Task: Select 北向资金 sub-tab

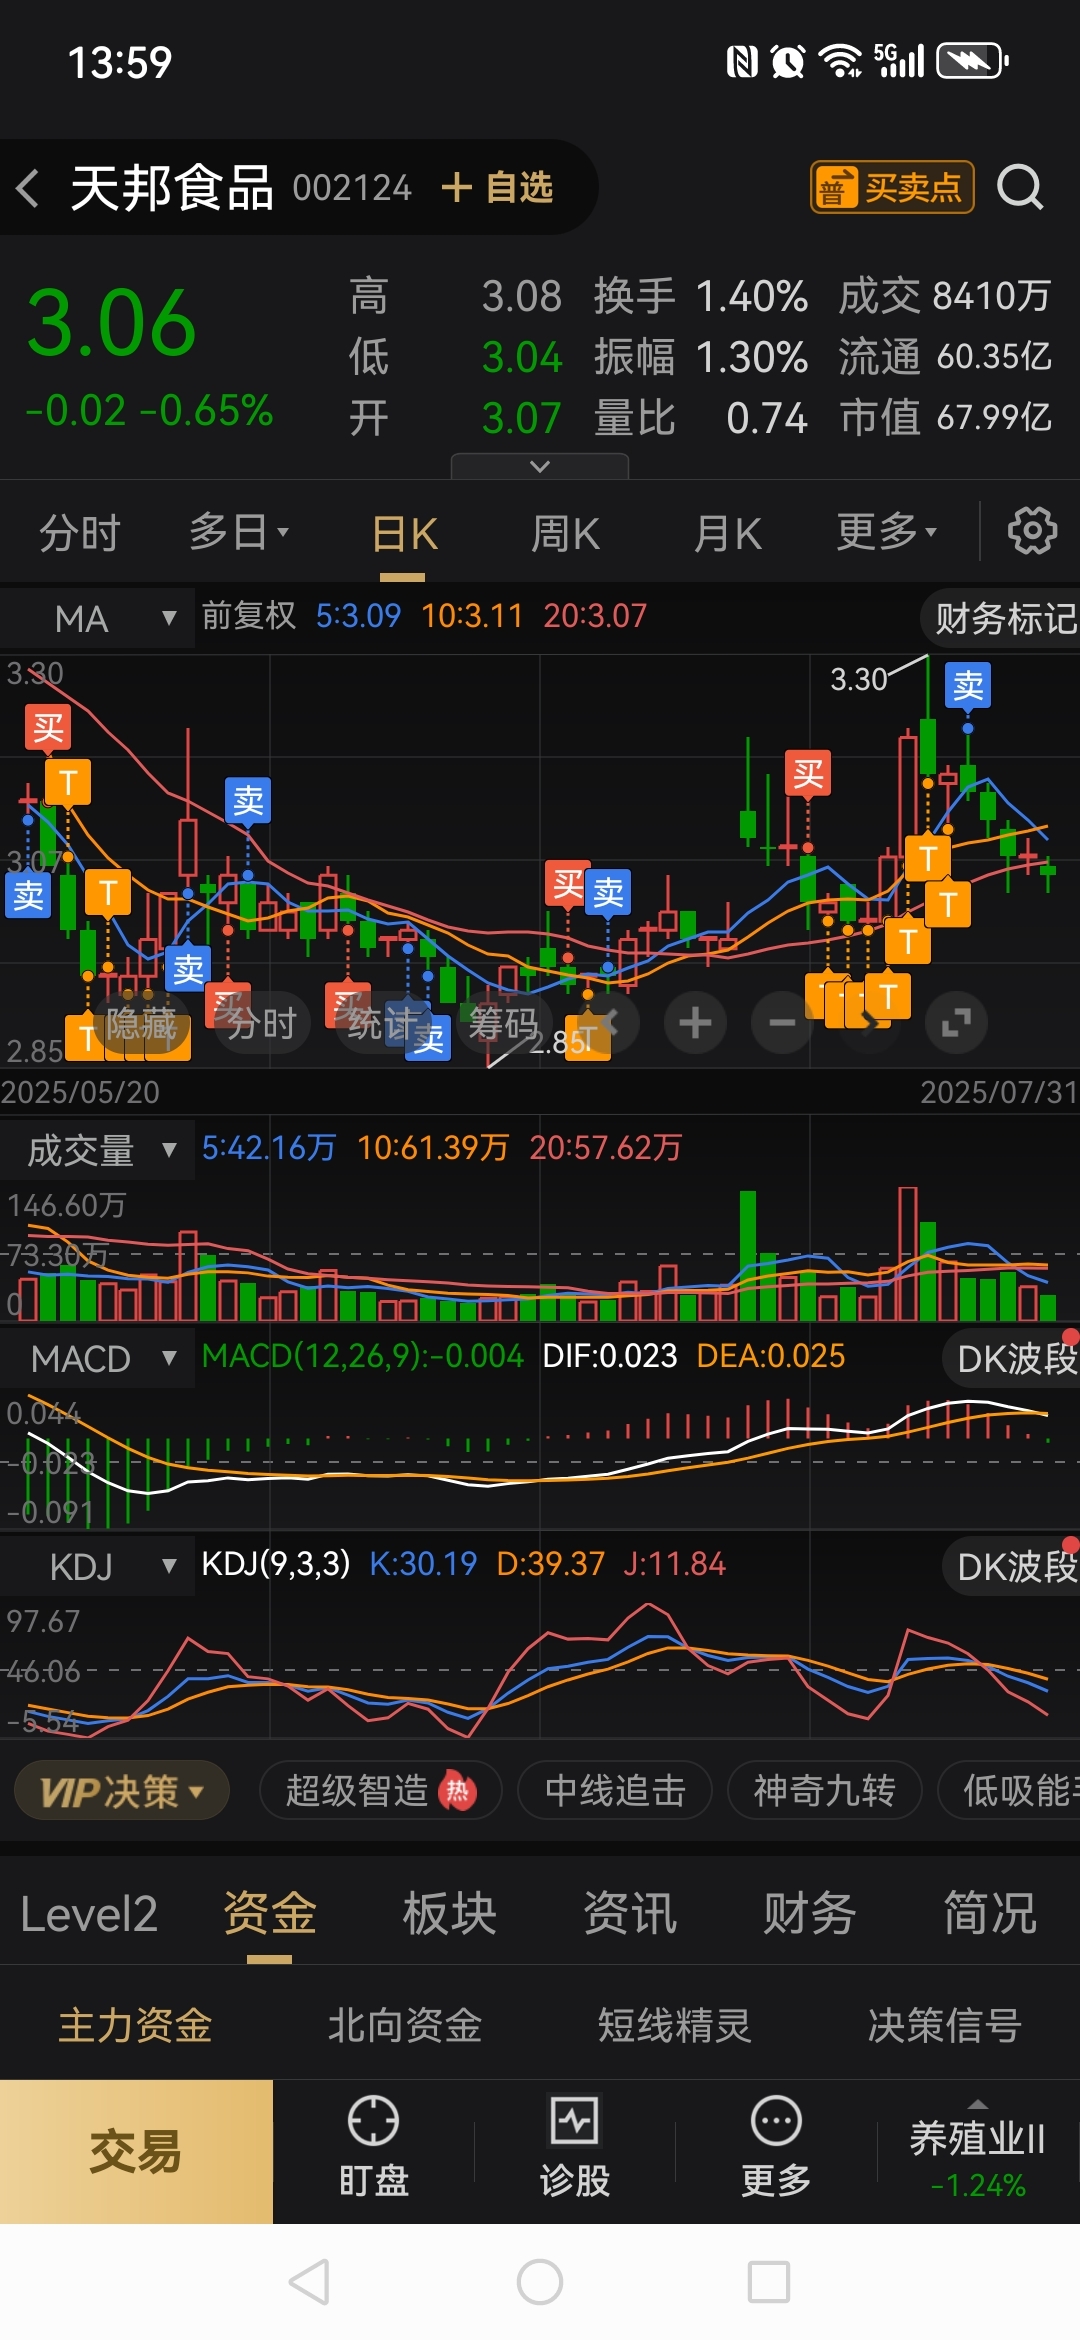Action: tap(405, 2026)
